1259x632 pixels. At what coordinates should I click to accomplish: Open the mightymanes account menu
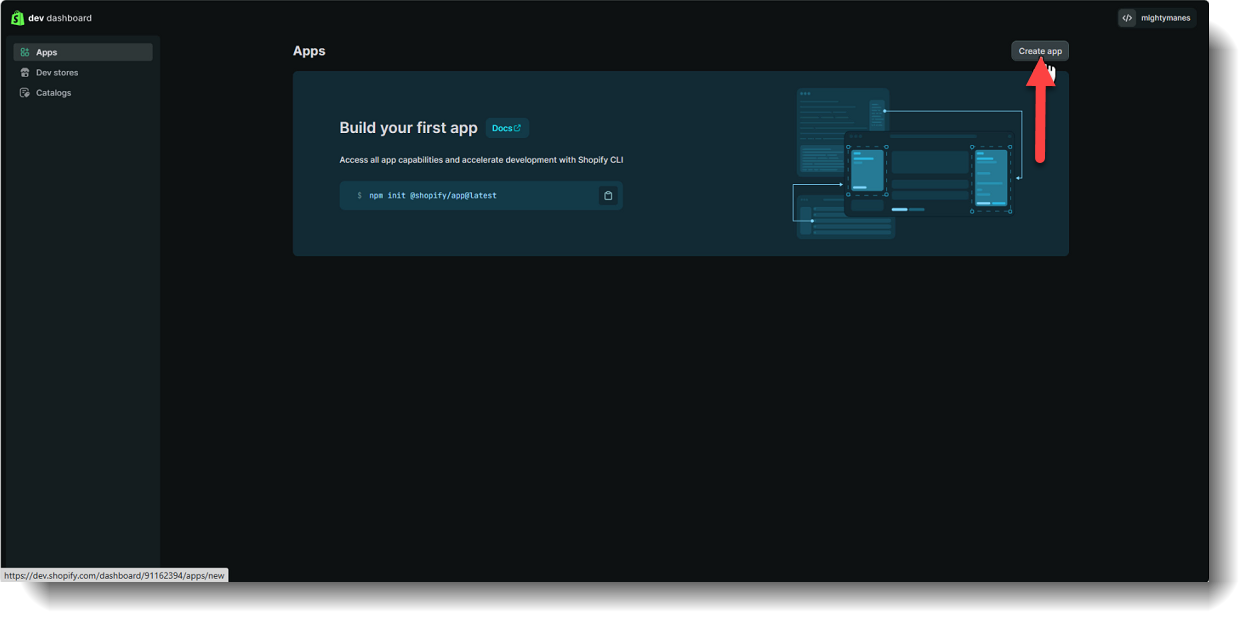[x=1157, y=18]
